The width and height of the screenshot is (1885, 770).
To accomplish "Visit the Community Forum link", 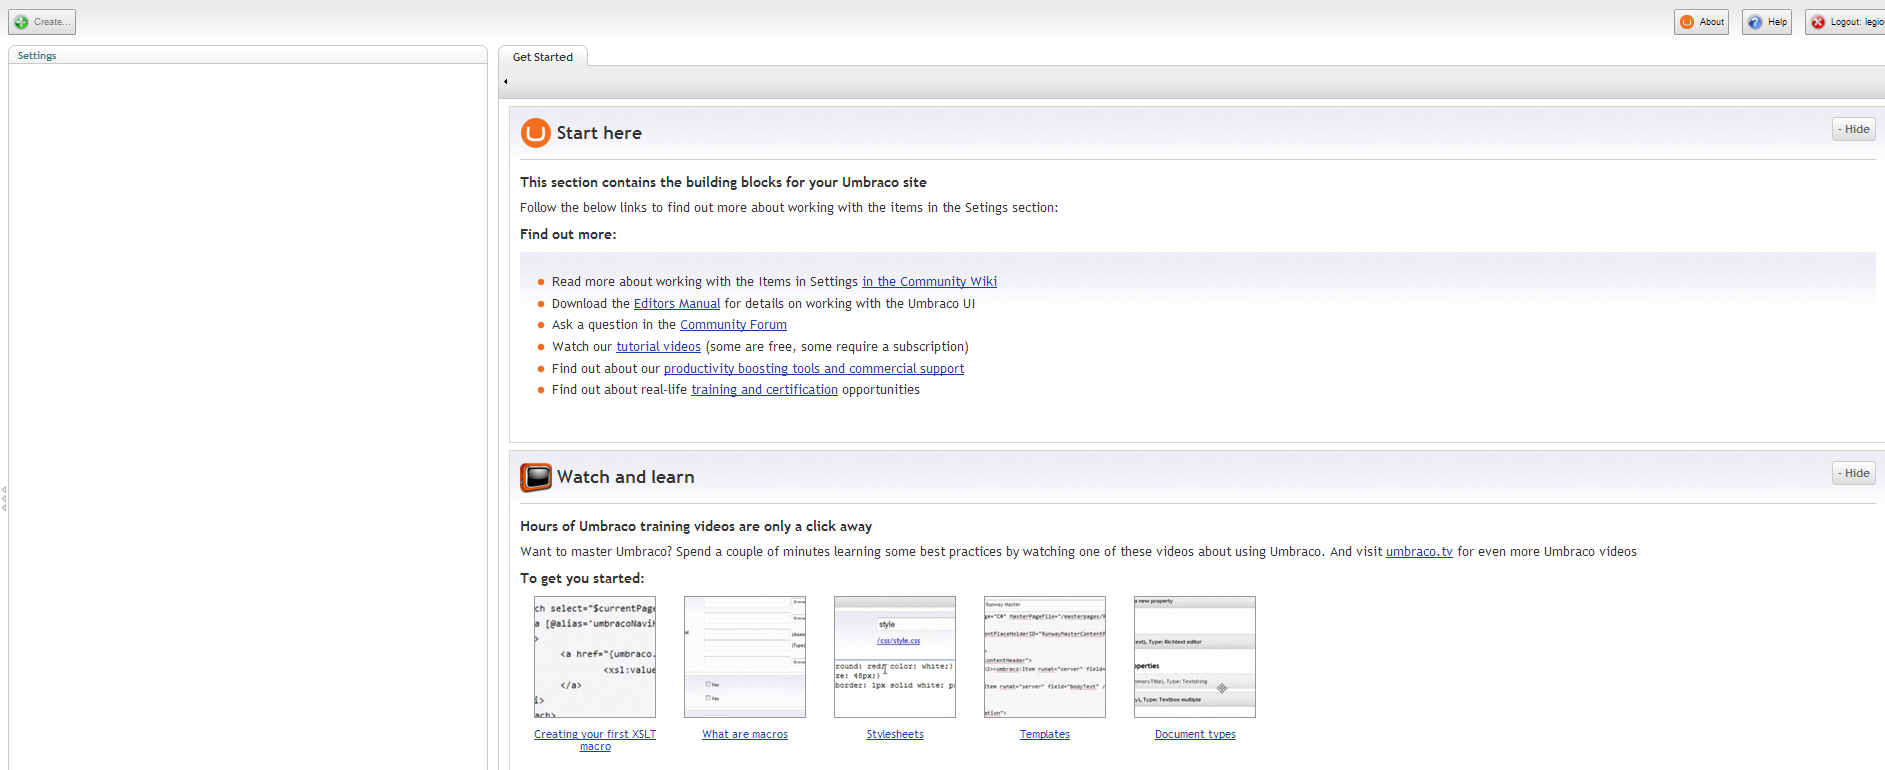I will coord(733,325).
